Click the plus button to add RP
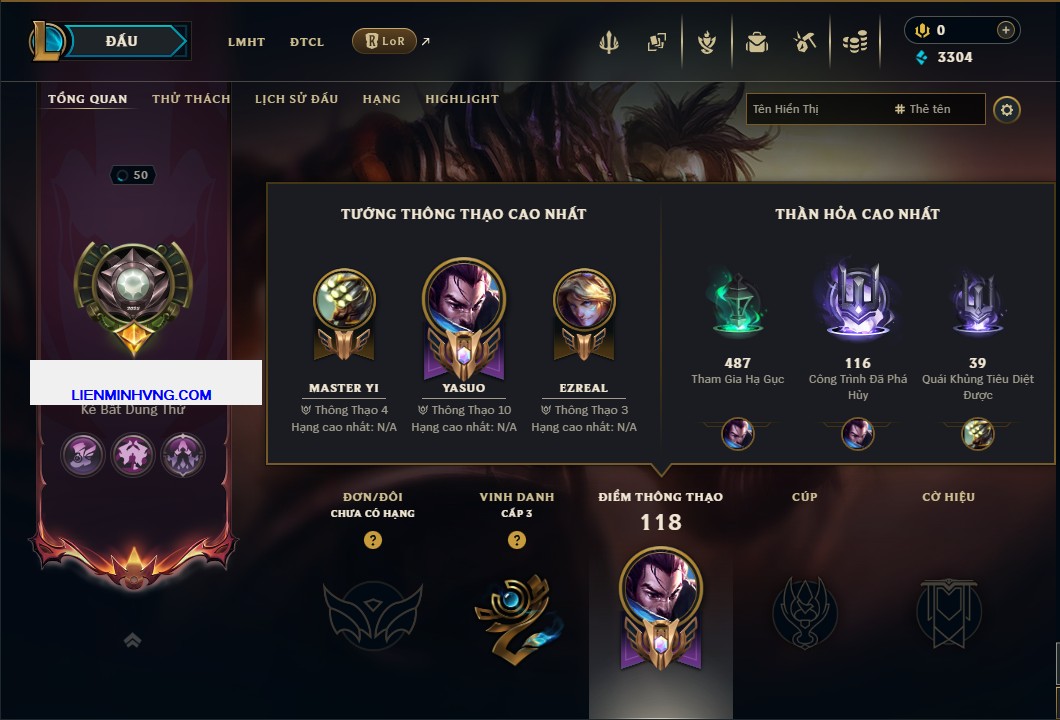 click(x=1005, y=30)
